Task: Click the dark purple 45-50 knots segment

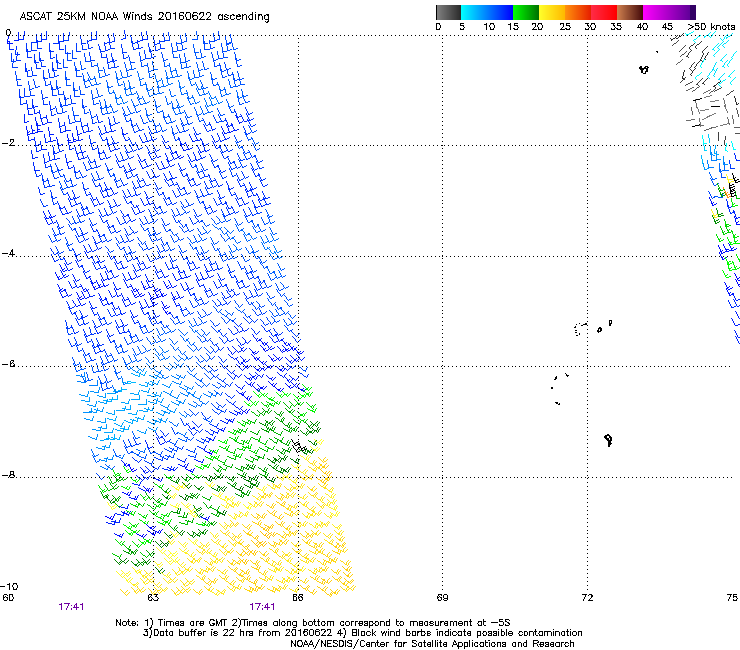Action: 682,12
